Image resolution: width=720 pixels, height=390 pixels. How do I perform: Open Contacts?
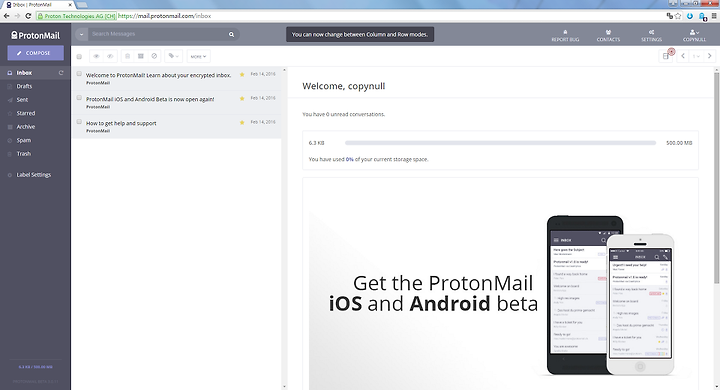click(608, 36)
